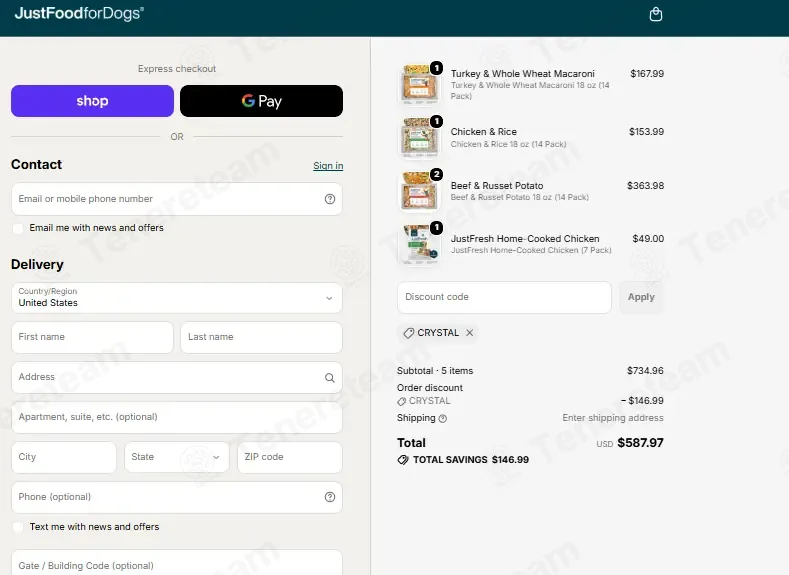Open the State dropdown
The image size is (789, 575).
[x=177, y=457]
